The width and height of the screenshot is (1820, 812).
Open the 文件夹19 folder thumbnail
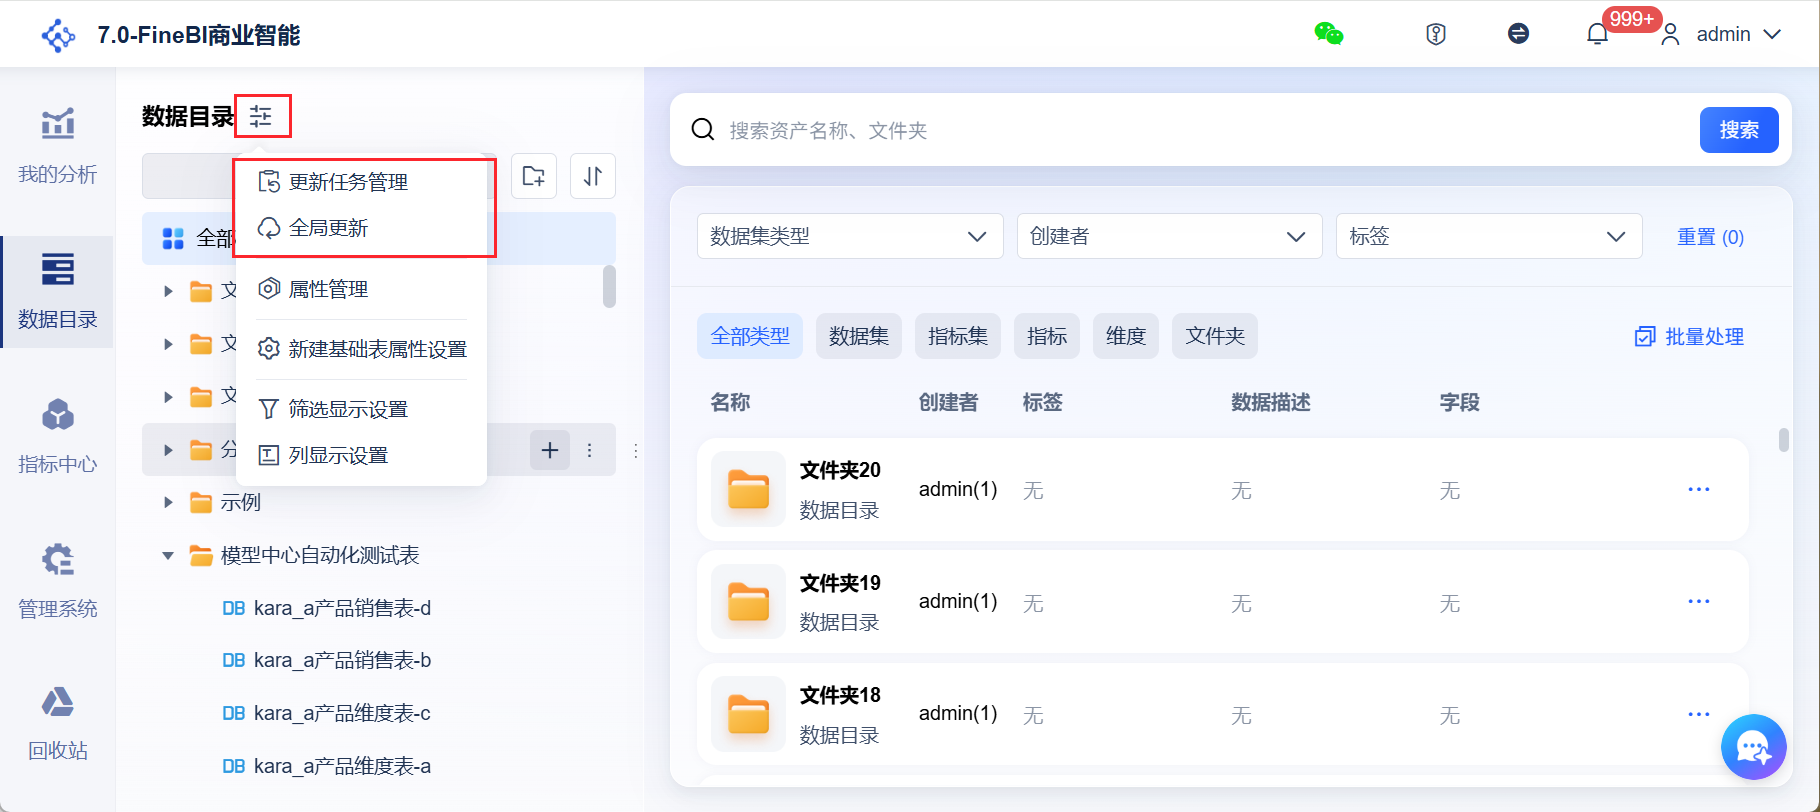coord(748,601)
